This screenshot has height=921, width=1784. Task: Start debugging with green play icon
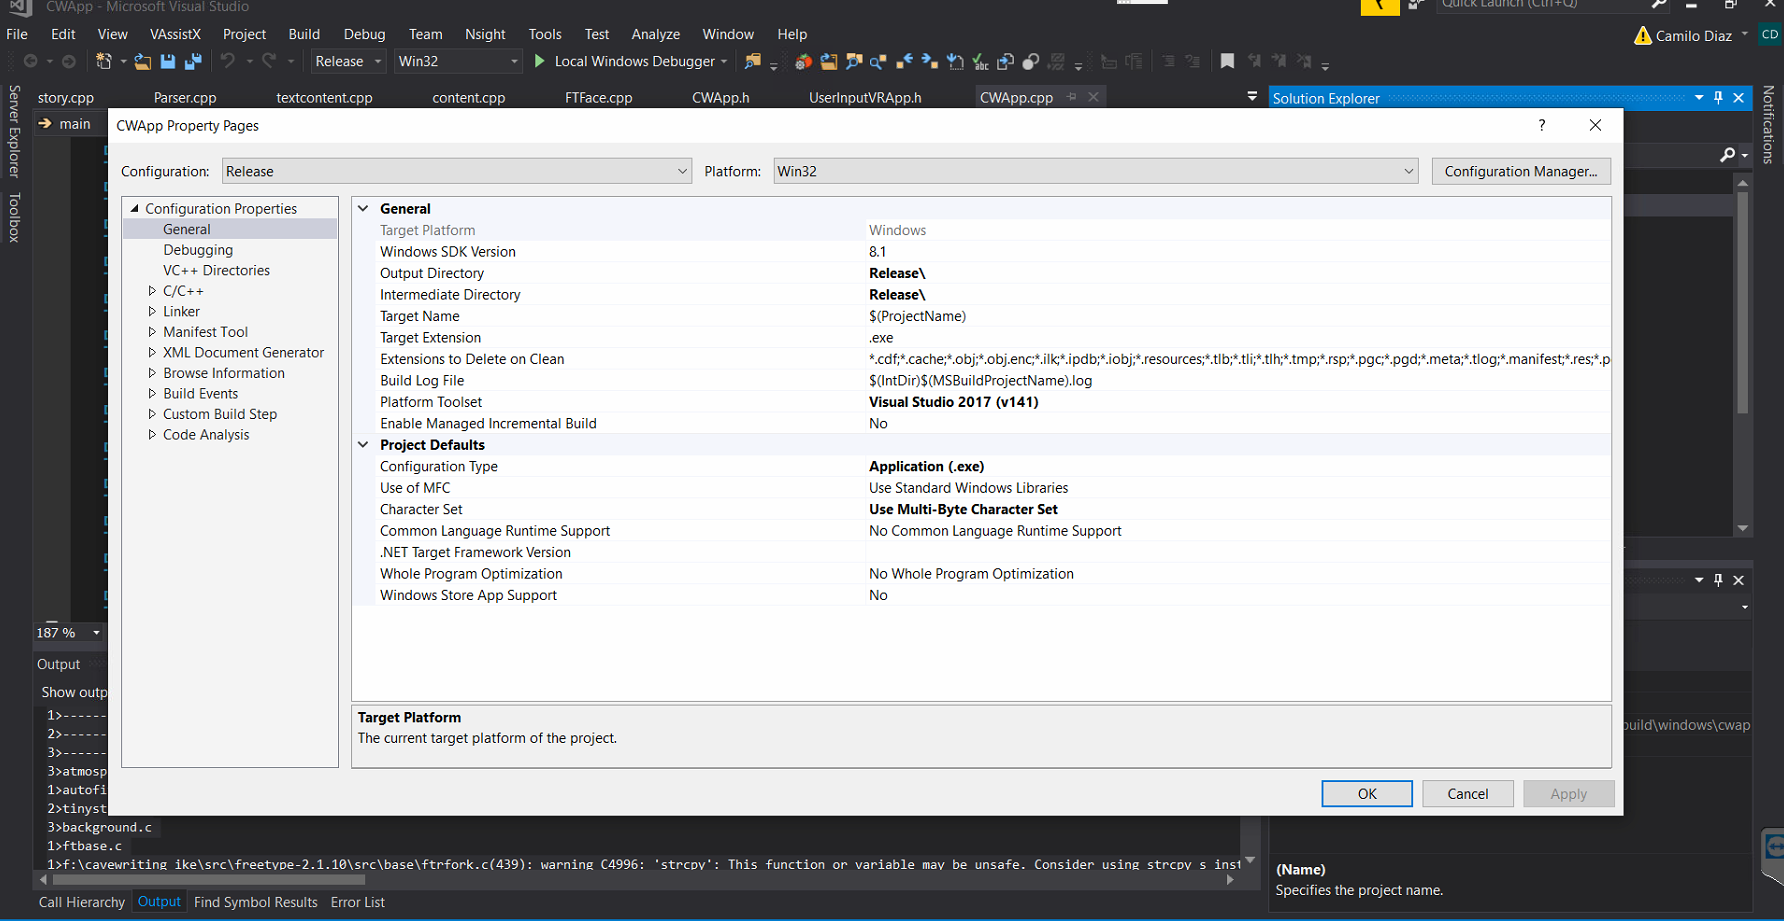(540, 61)
